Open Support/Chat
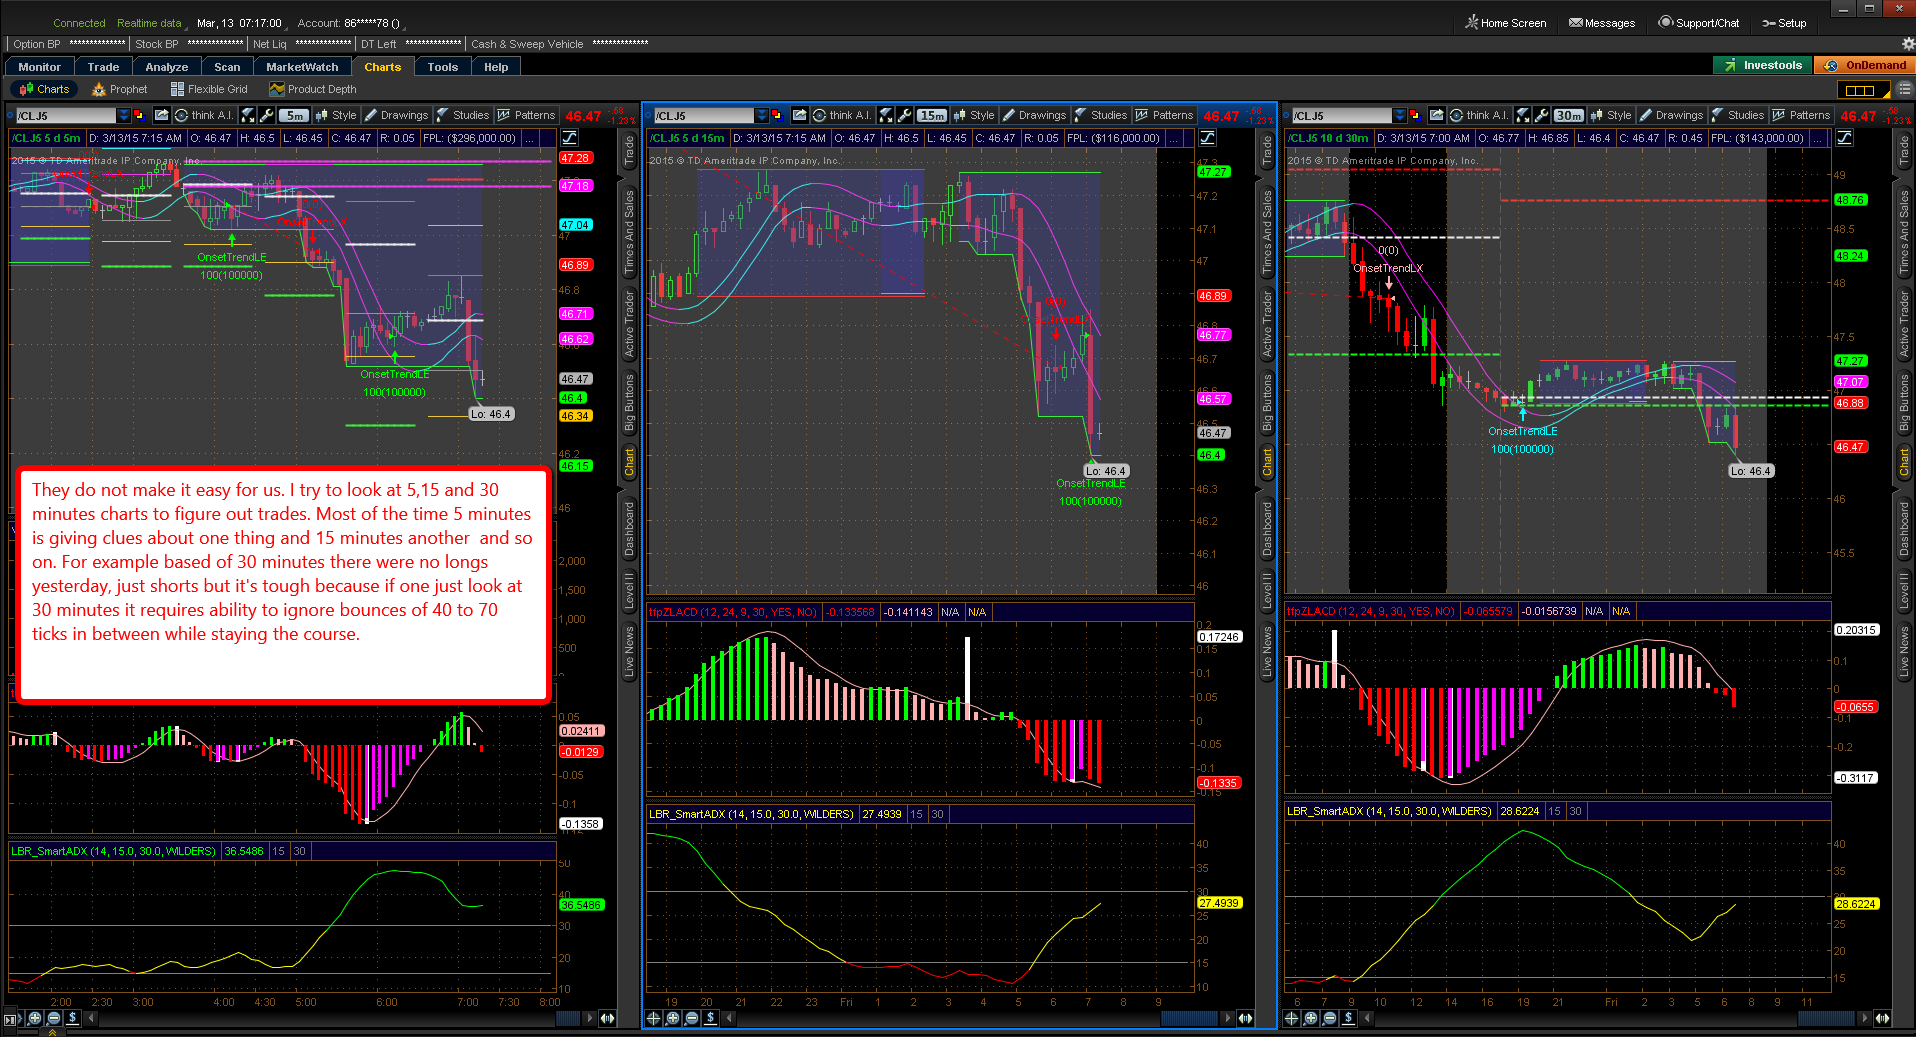The width and height of the screenshot is (1916, 1037). tap(1699, 23)
